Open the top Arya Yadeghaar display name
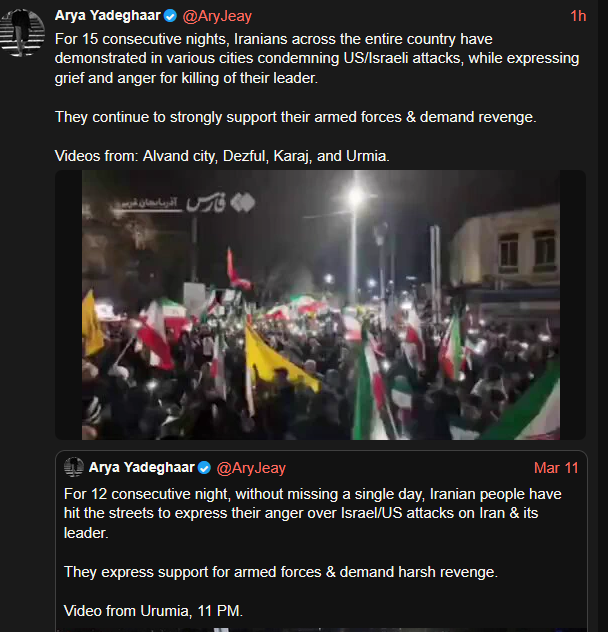 coord(108,16)
